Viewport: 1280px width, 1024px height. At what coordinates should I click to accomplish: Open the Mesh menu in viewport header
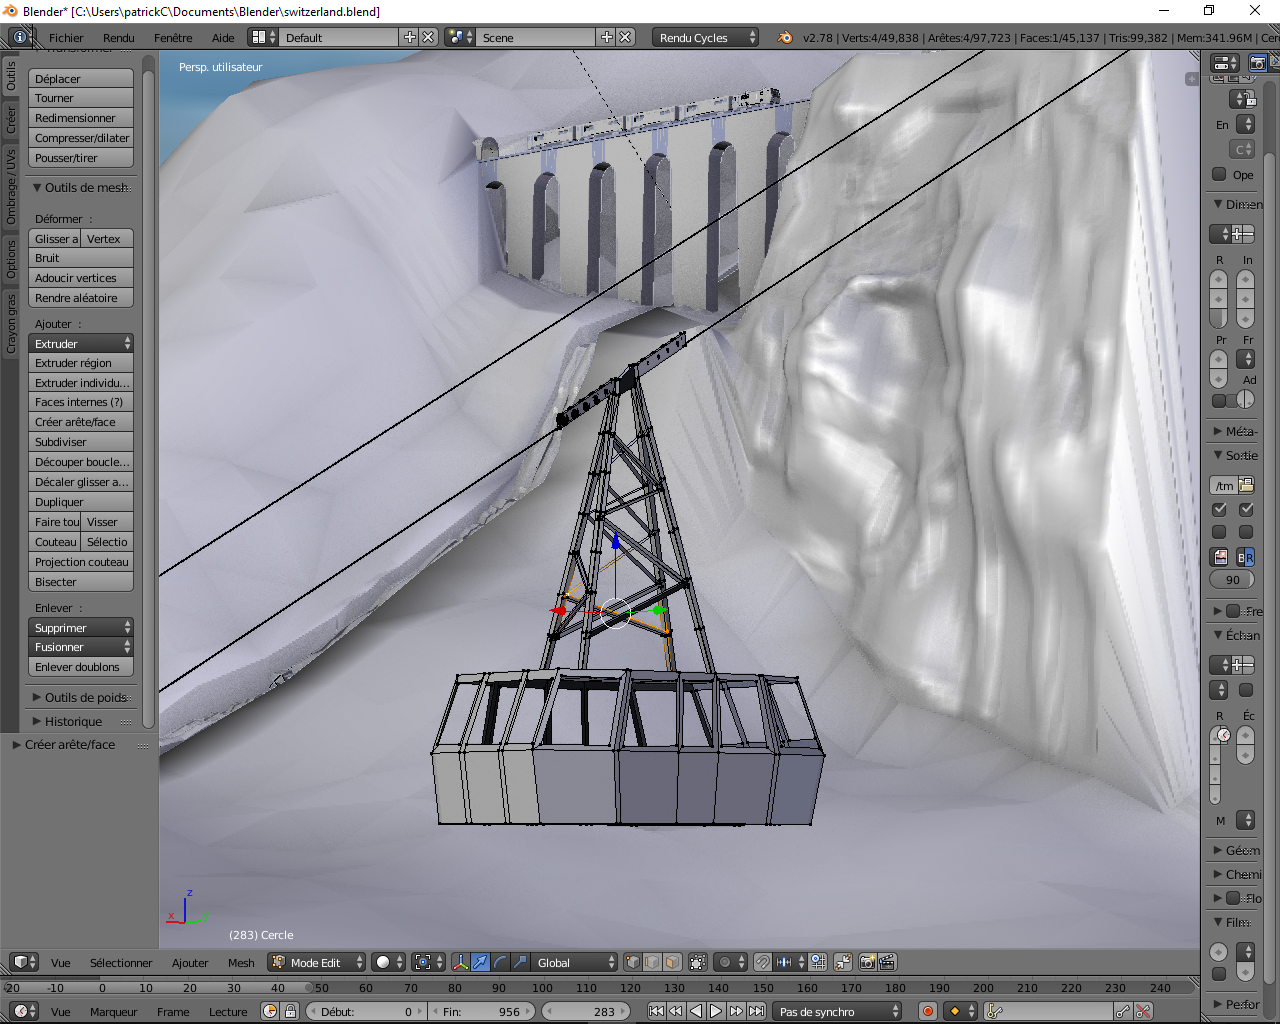[241, 962]
